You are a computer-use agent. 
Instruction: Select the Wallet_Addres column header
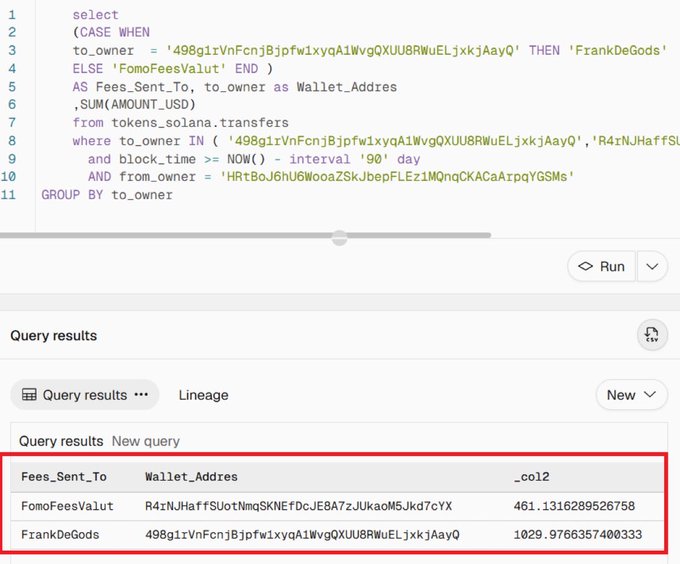tap(191, 477)
